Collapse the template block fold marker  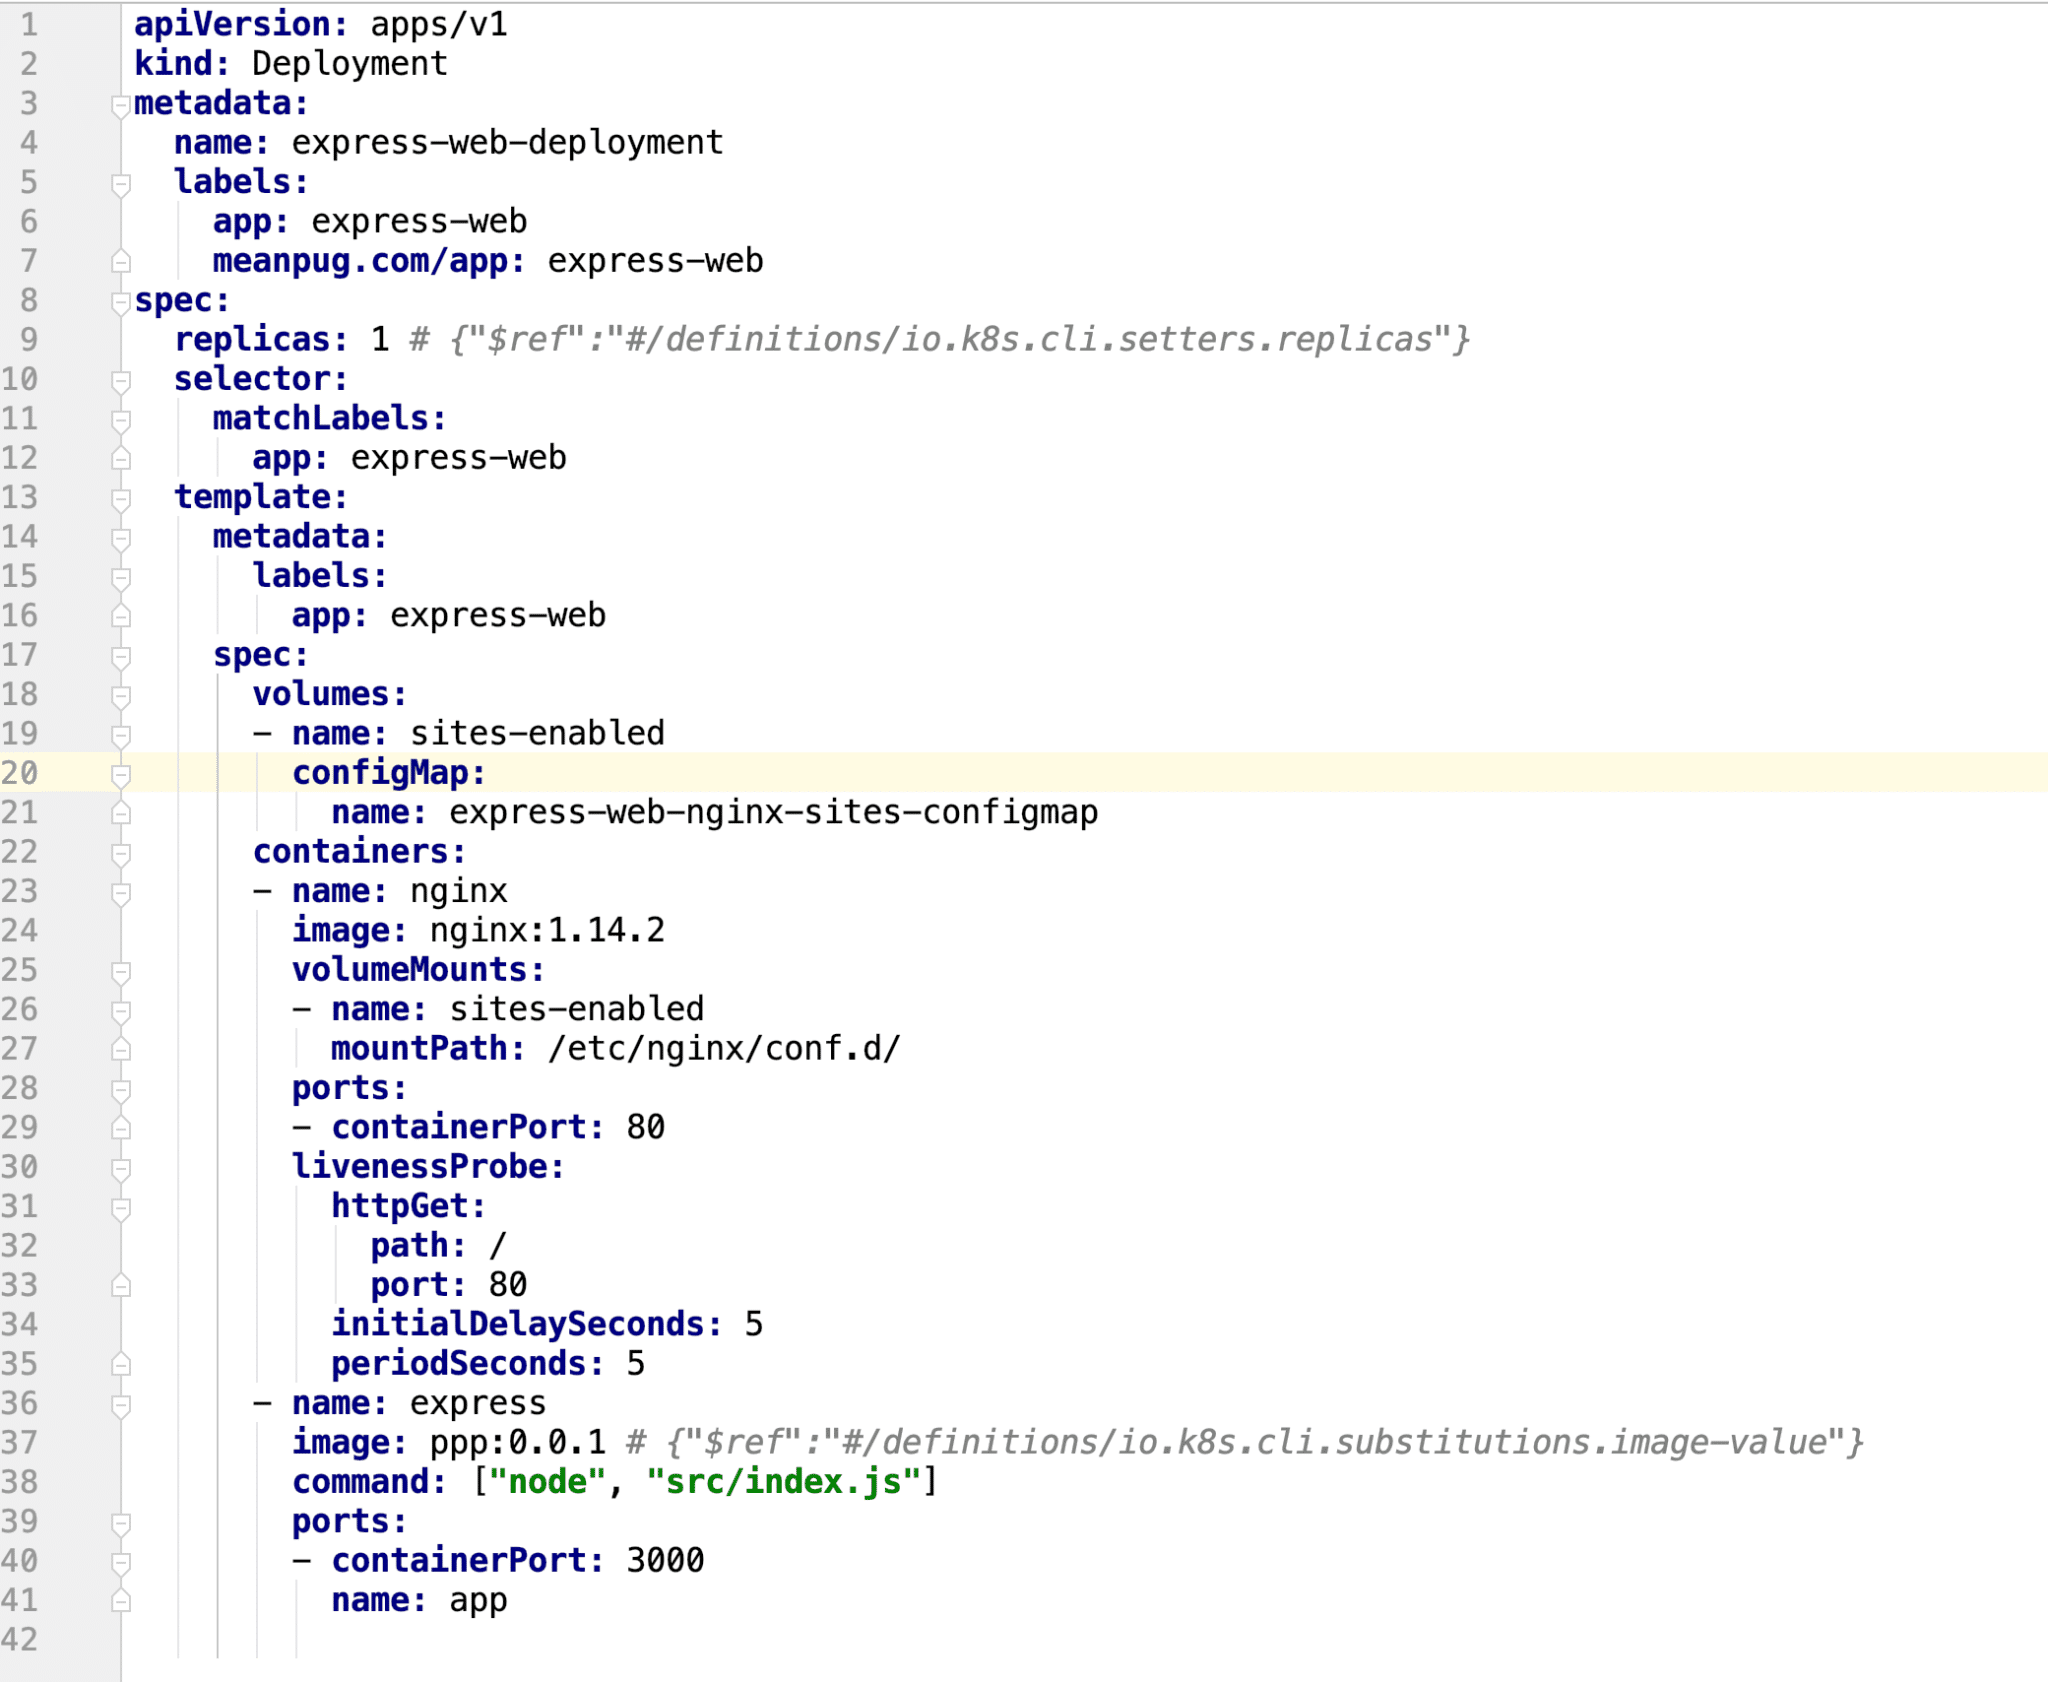point(120,498)
